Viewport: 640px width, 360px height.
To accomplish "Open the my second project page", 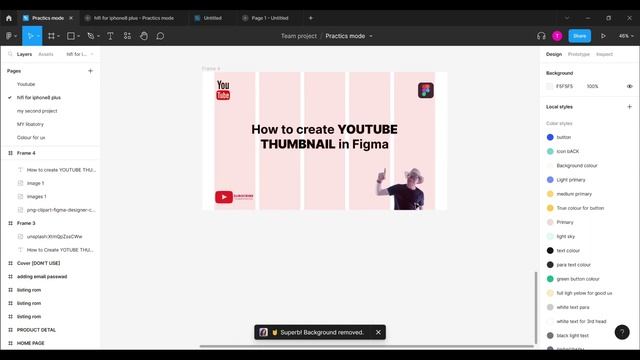I will pos(37,111).
